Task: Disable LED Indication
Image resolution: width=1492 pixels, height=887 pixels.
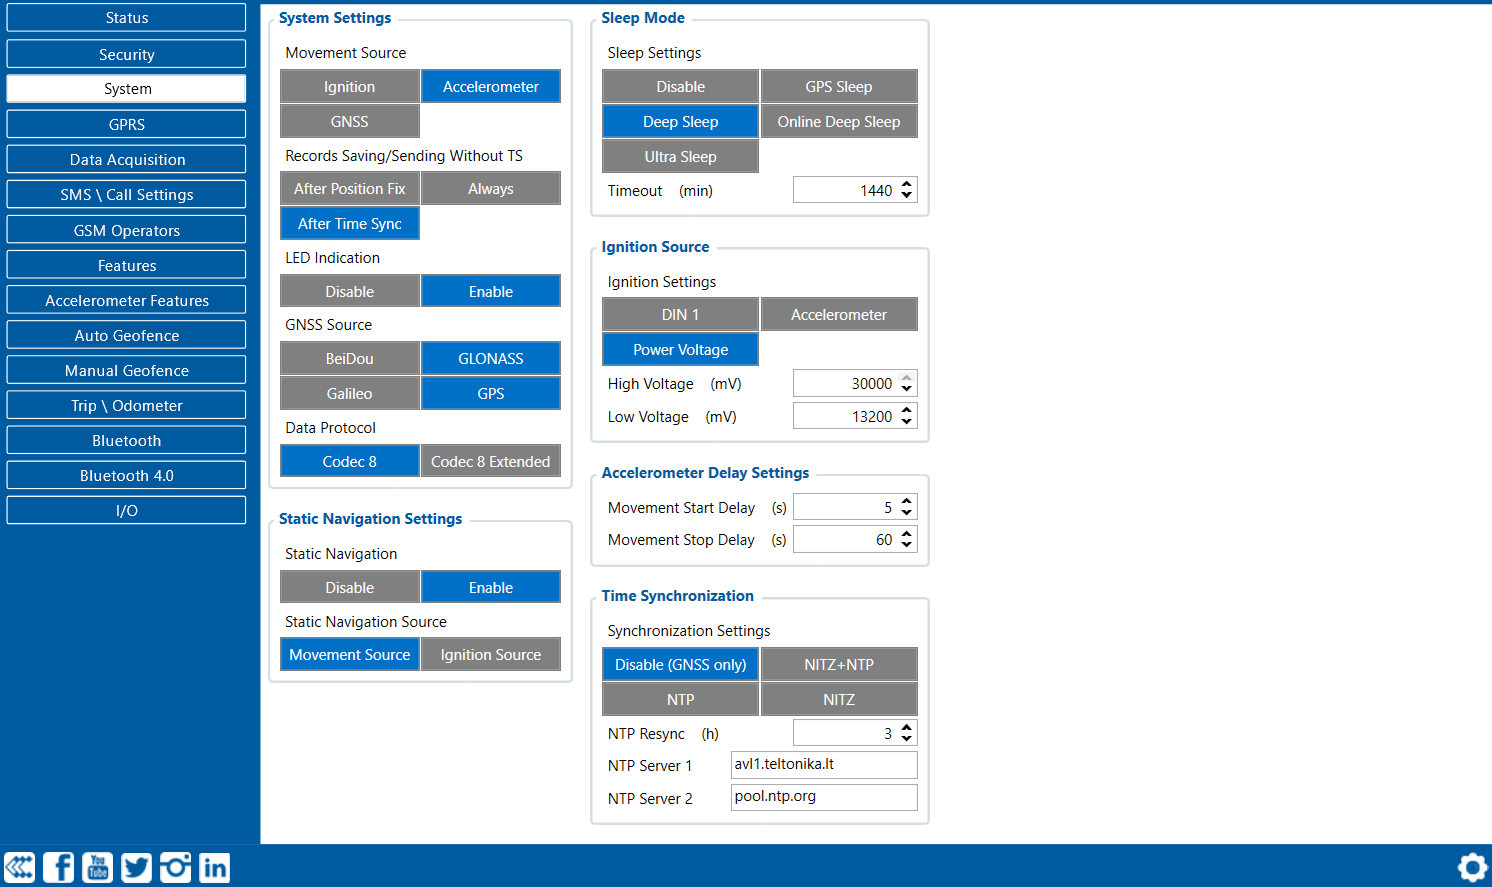Action: (x=349, y=292)
